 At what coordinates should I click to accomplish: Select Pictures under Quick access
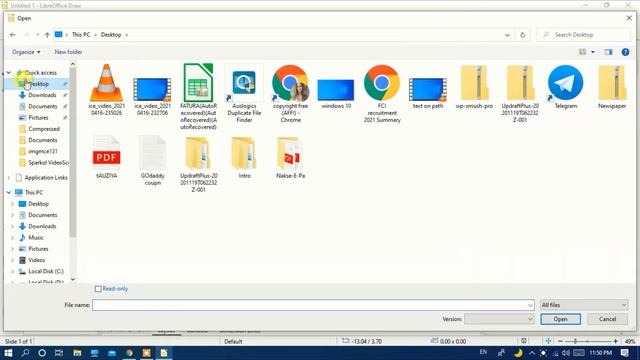(38, 118)
